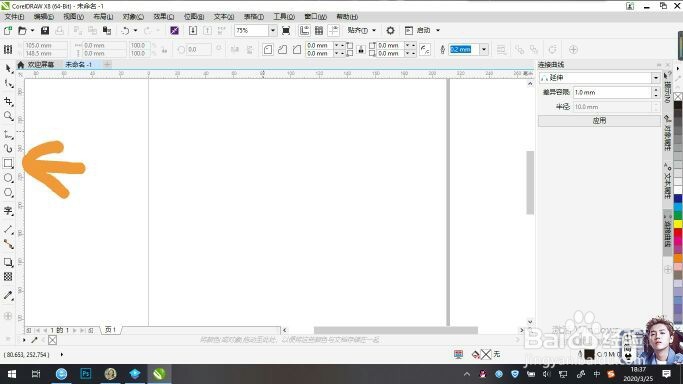Switch to the 欢迎屏幕 welcome tab
The width and height of the screenshot is (683, 384).
[x=41, y=64]
